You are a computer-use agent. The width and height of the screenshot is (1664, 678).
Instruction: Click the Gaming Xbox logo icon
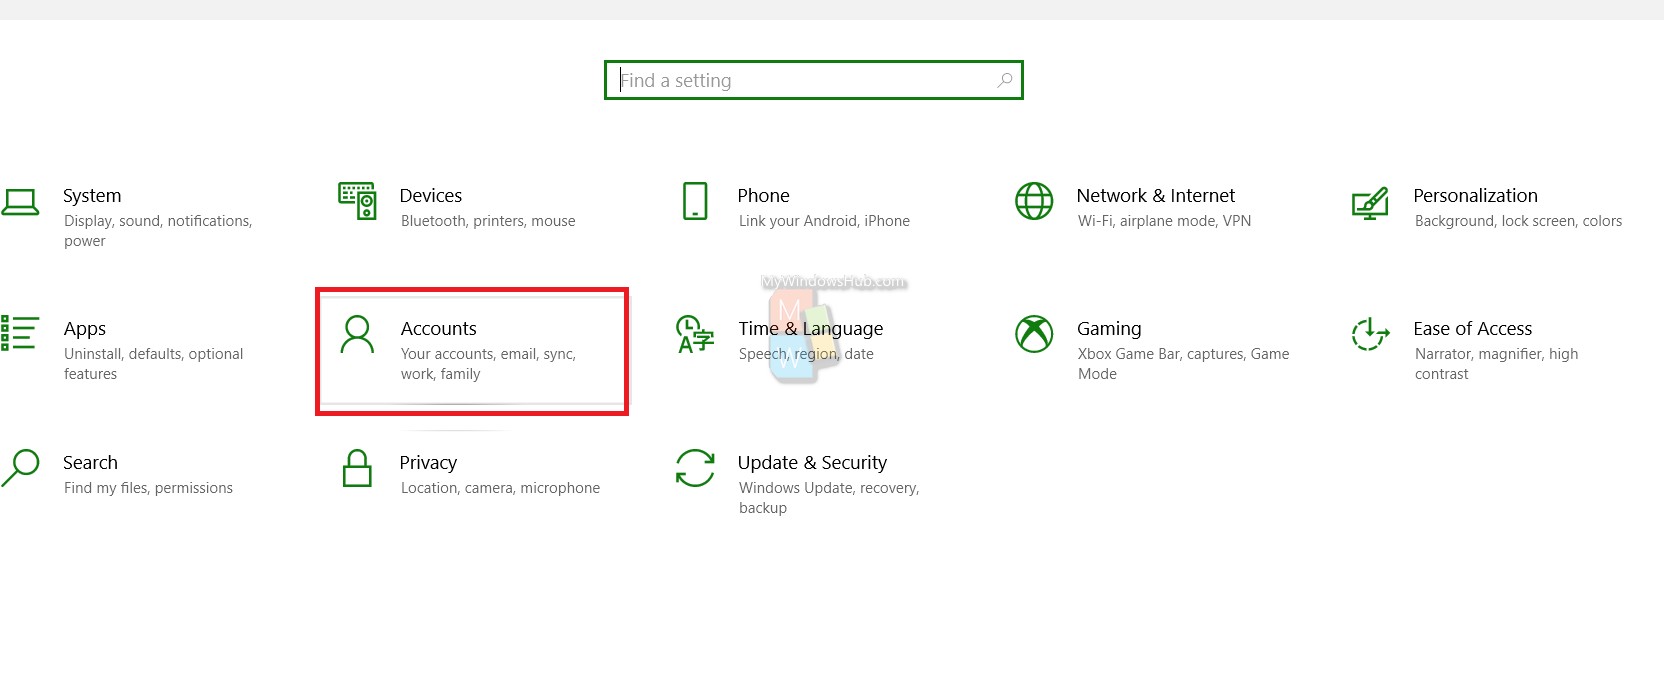point(1034,334)
